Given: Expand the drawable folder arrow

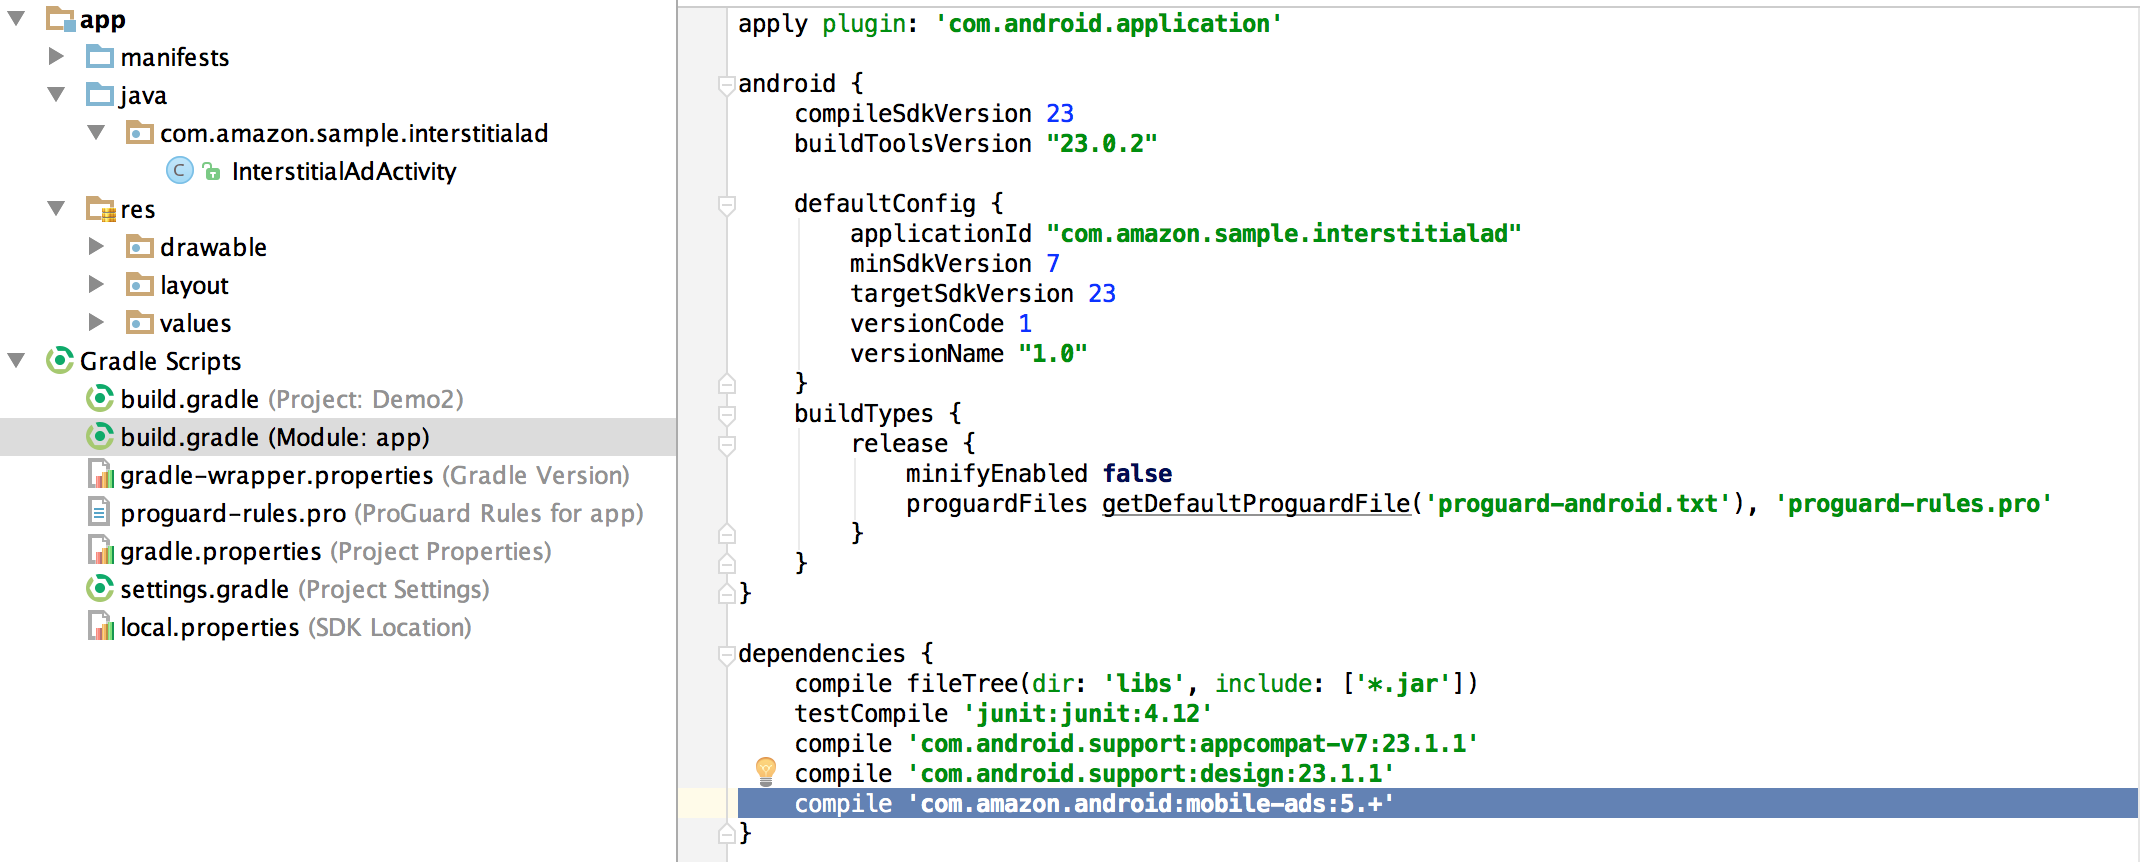Looking at the screenshot, I should click(x=96, y=247).
